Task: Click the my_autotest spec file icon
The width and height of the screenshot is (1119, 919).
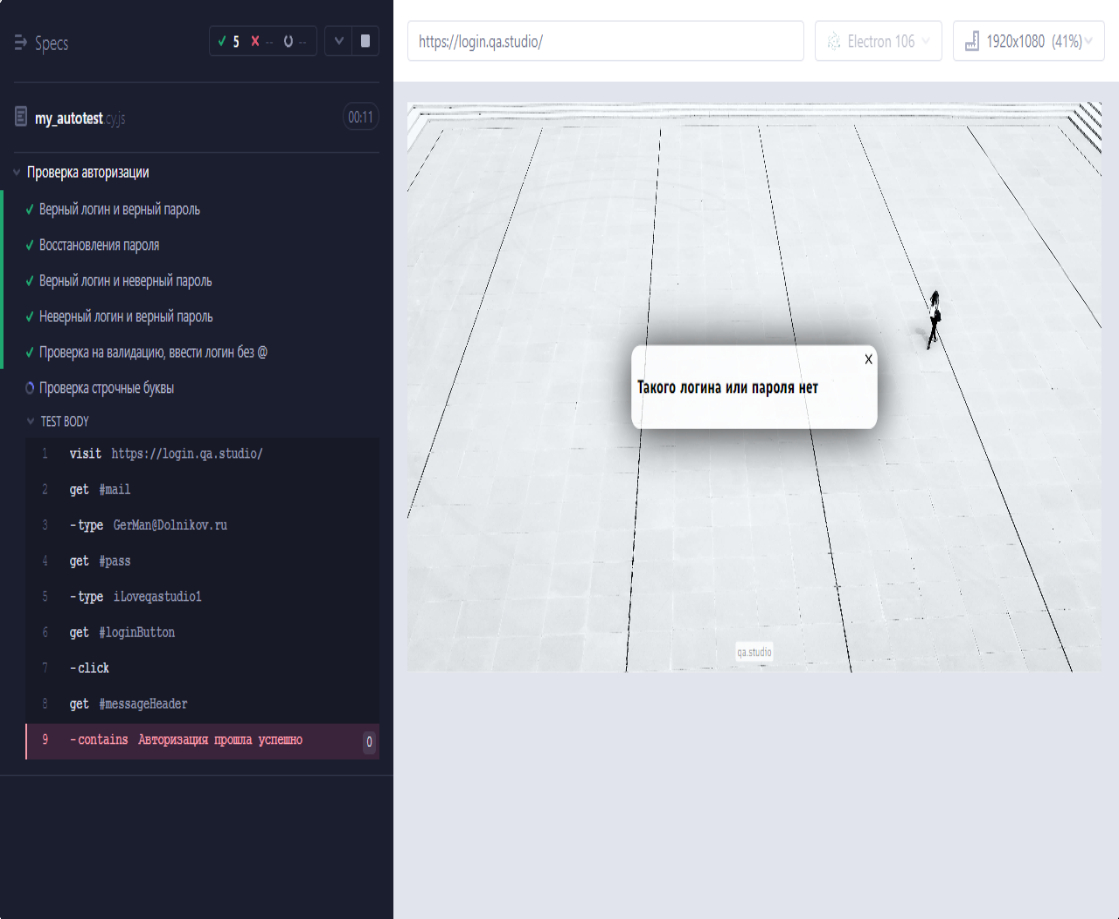Action: pos(21,118)
